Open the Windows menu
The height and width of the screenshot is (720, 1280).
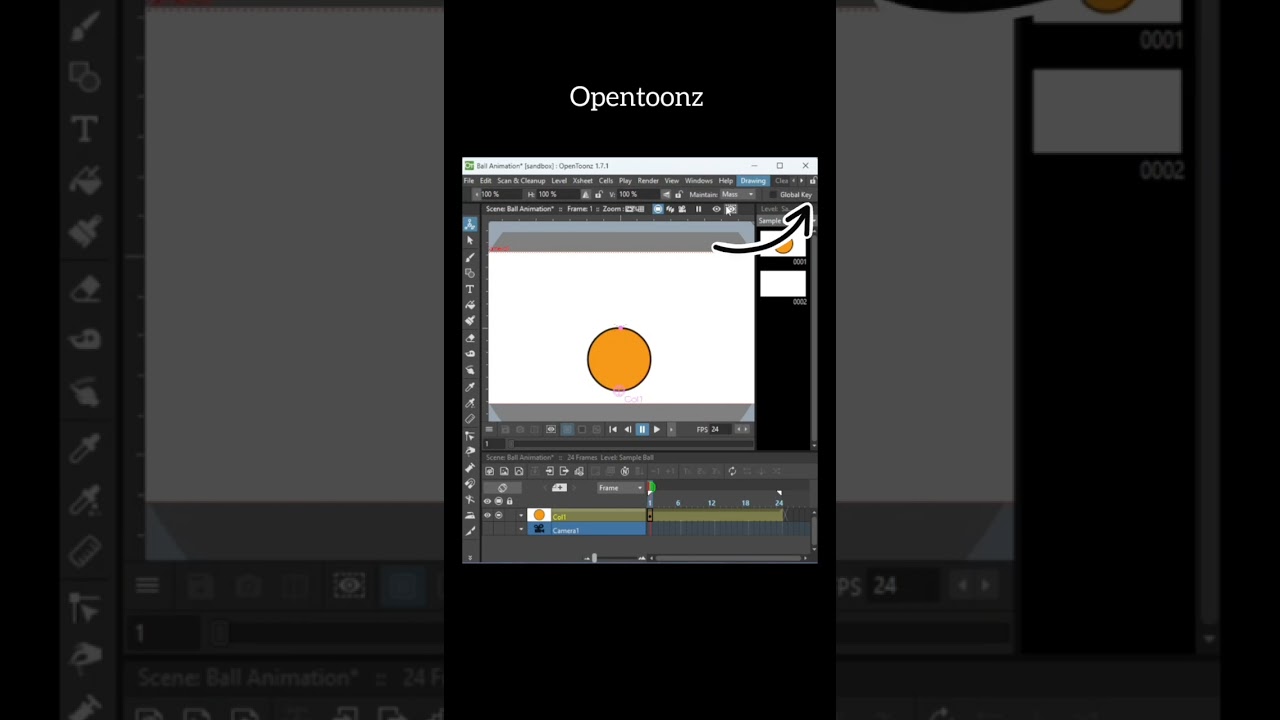pos(699,181)
